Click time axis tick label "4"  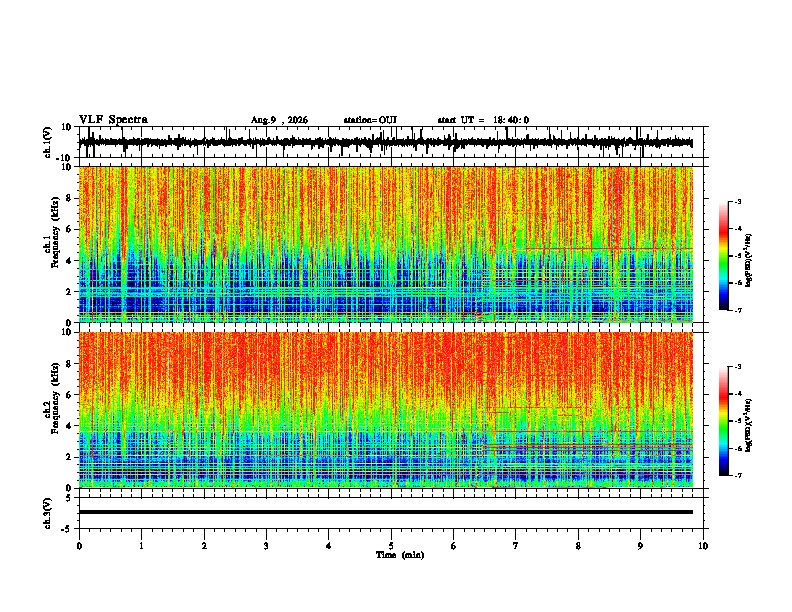pyautogui.click(x=329, y=546)
